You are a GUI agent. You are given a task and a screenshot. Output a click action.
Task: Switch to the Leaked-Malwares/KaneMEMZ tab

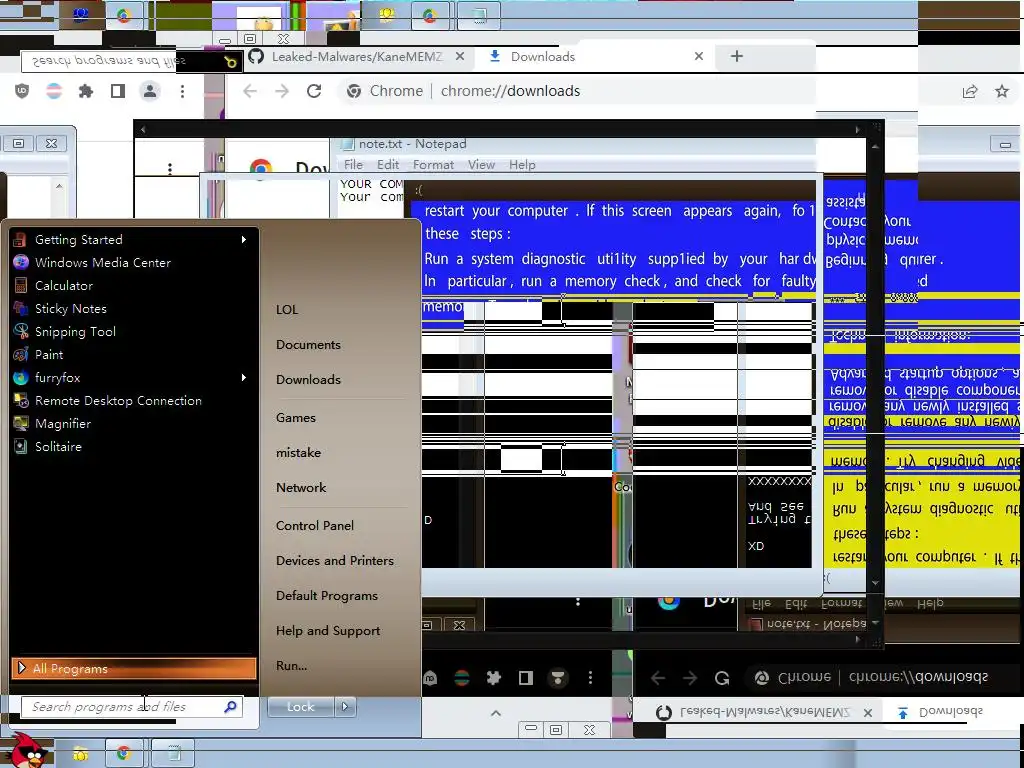pos(357,56)
